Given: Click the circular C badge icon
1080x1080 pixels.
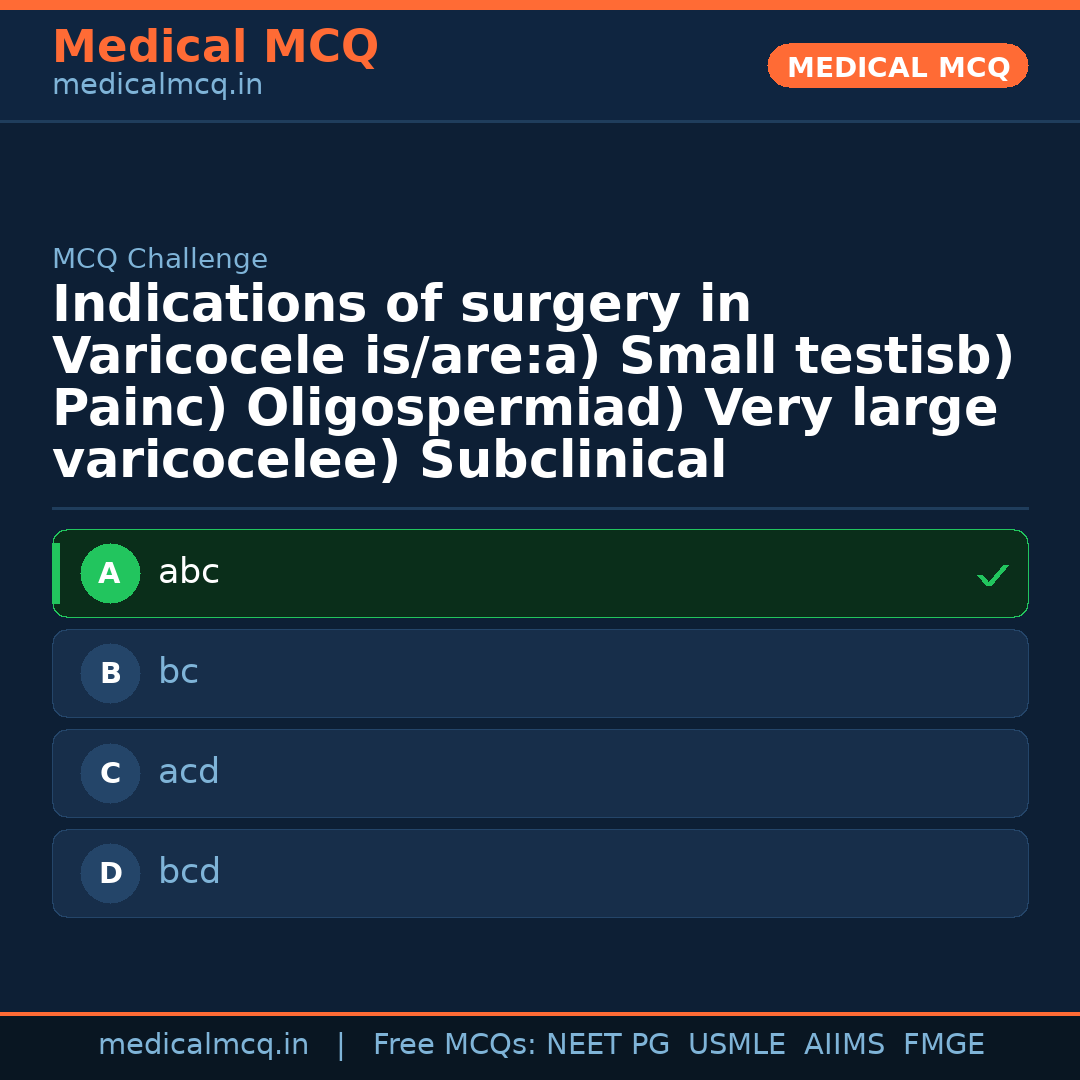Looking at the screenshot, I should 110,773.
